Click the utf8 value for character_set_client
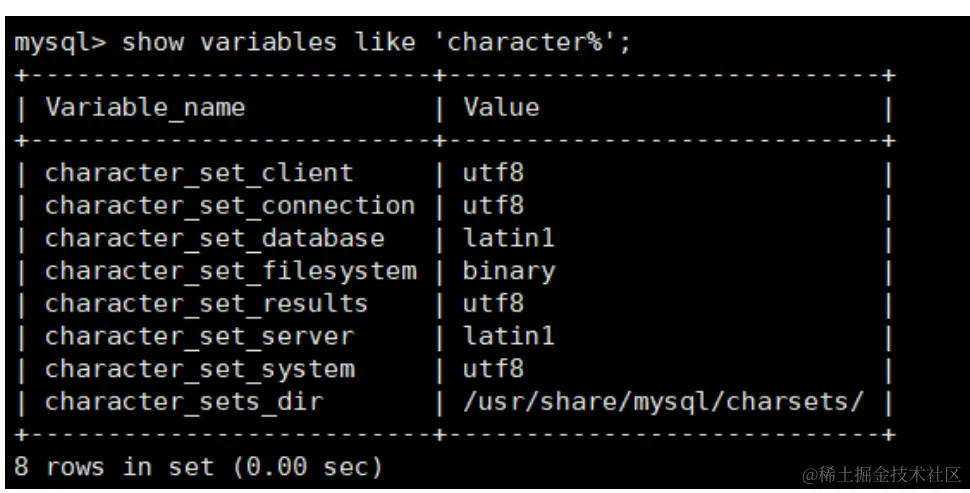Image resolution: width=970 pixels, height=493 pixels. pyautogui.click(x=493, y=173)
